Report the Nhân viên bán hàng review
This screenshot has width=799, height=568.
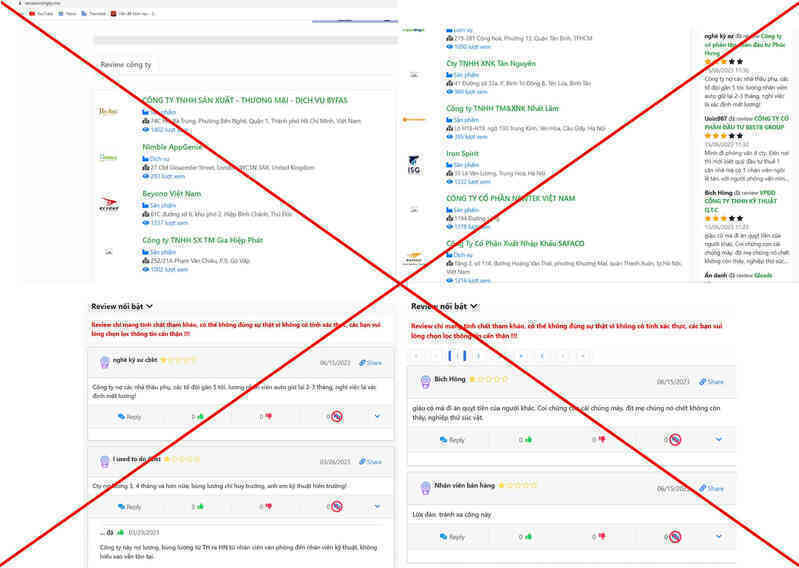coord(675,536)
